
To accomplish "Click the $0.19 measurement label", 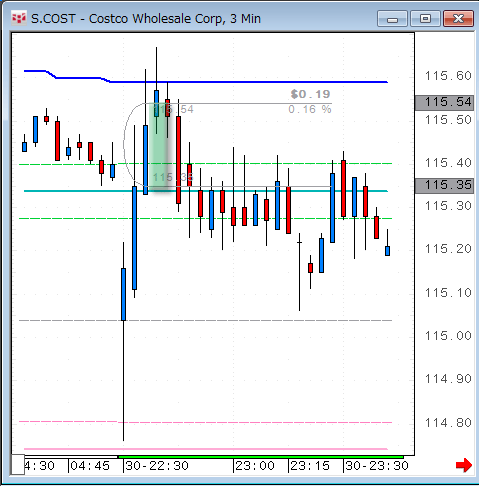I will 310,94.
